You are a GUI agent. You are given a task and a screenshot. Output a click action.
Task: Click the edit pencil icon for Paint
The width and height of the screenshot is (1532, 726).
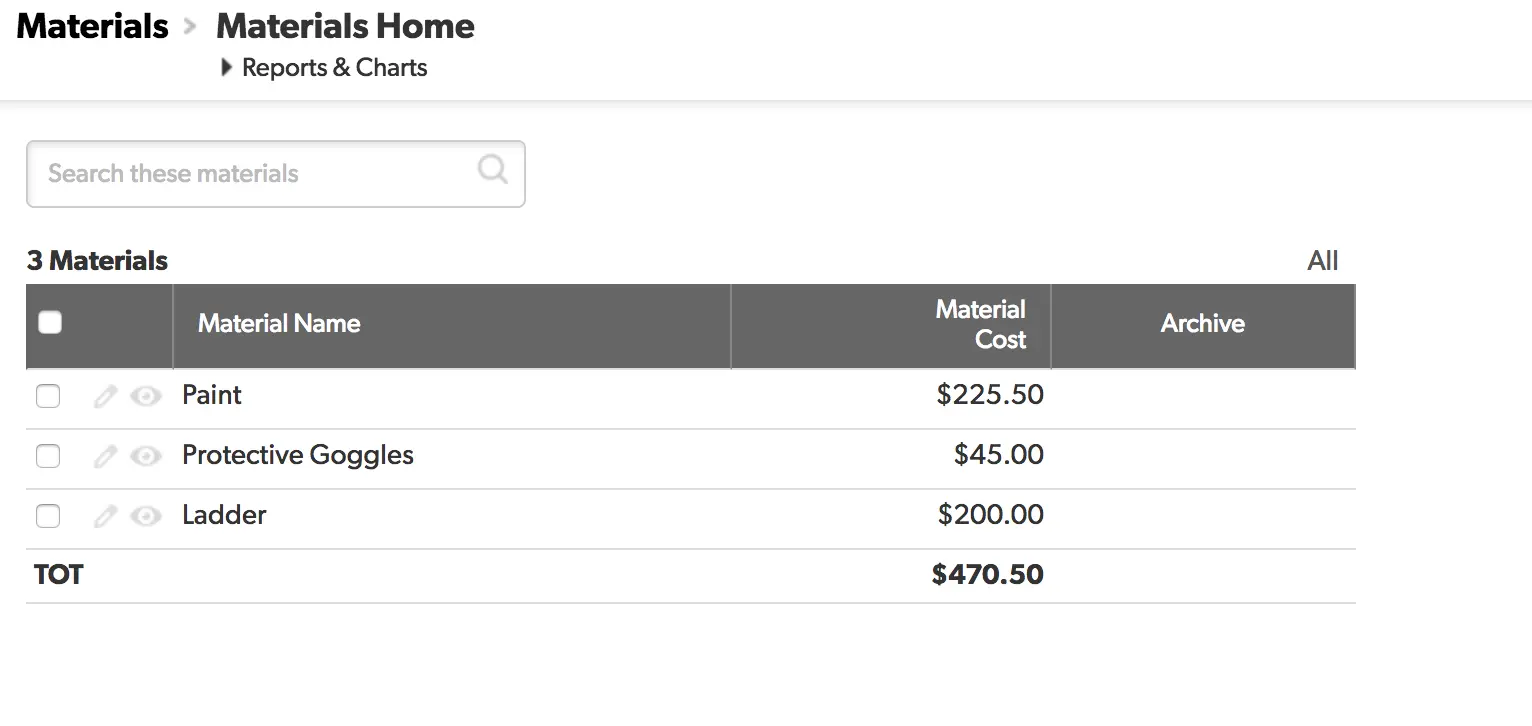(x=104, y=395)
